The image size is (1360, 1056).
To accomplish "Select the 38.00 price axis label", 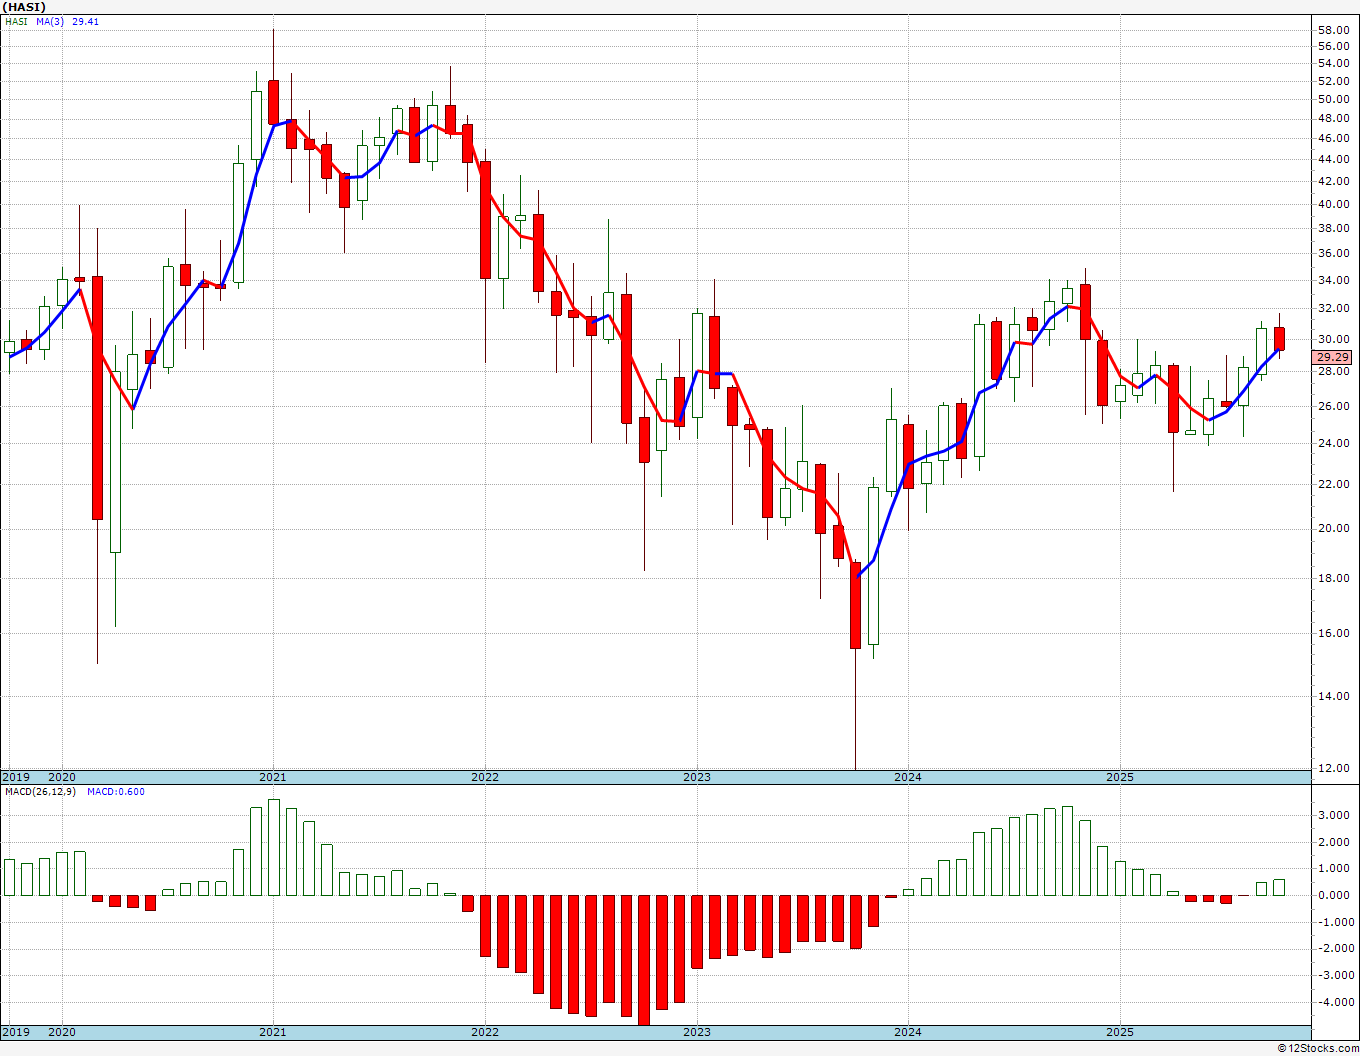I will (x=1333, y=228).
